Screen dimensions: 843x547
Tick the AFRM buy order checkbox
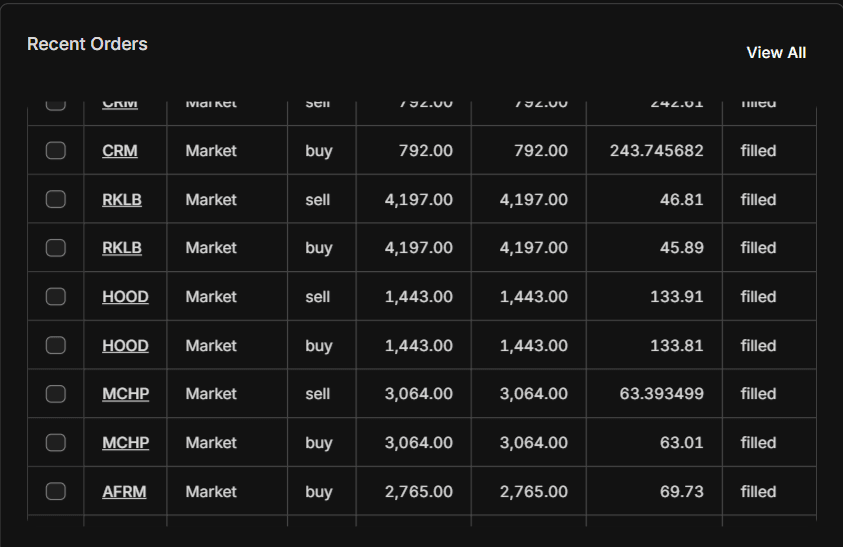tap(56, 492)
